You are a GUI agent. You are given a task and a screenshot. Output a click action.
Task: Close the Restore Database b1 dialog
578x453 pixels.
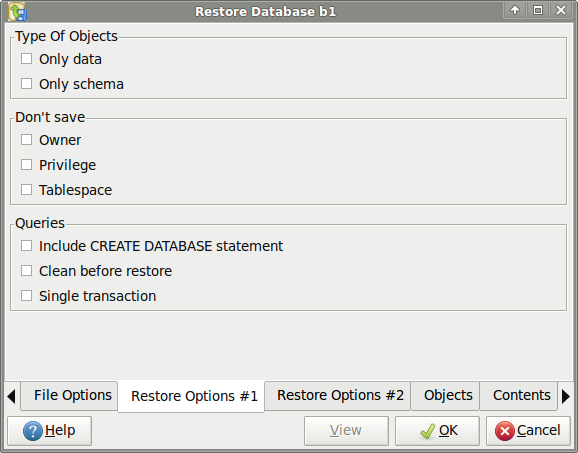[561, 10]
